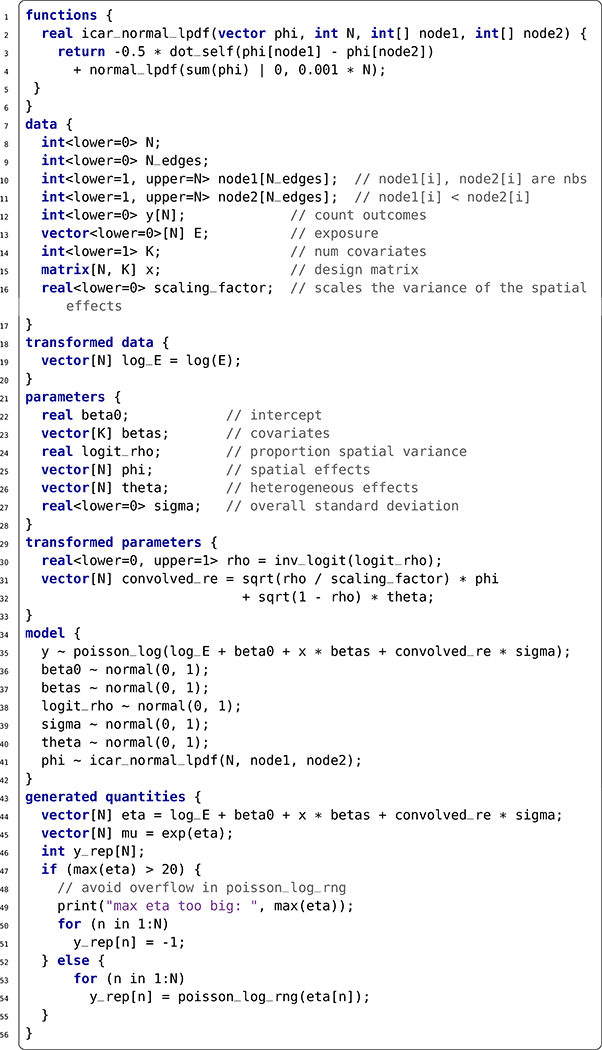The height and width of the screenshot is (1050, 602).
Task: Click the 'logit_rho' parameter declaration
Action: pyautogui.click(x=121, y=451)
